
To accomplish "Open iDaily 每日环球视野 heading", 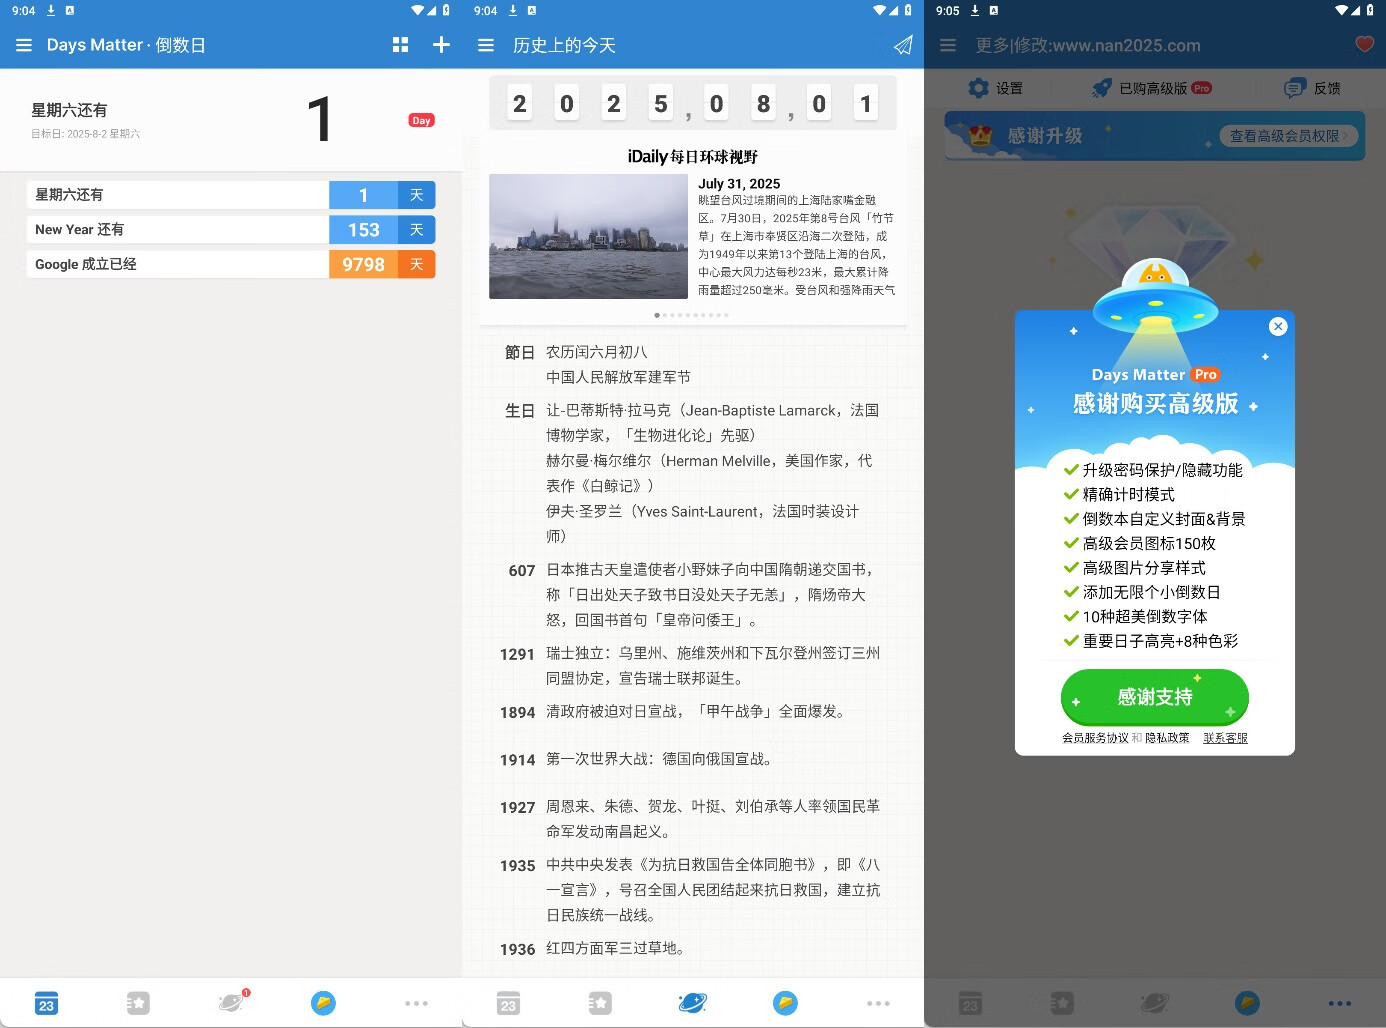I will pos(692,157).
